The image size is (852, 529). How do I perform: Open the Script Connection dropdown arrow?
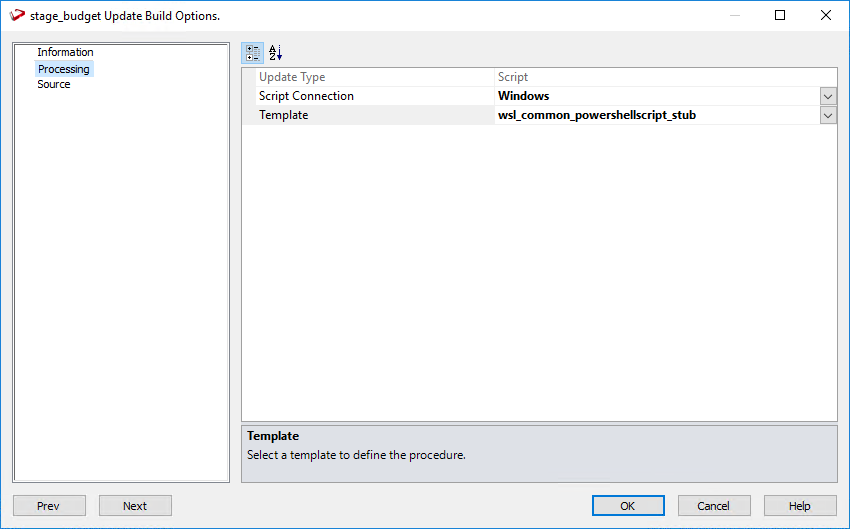point(828,96)
